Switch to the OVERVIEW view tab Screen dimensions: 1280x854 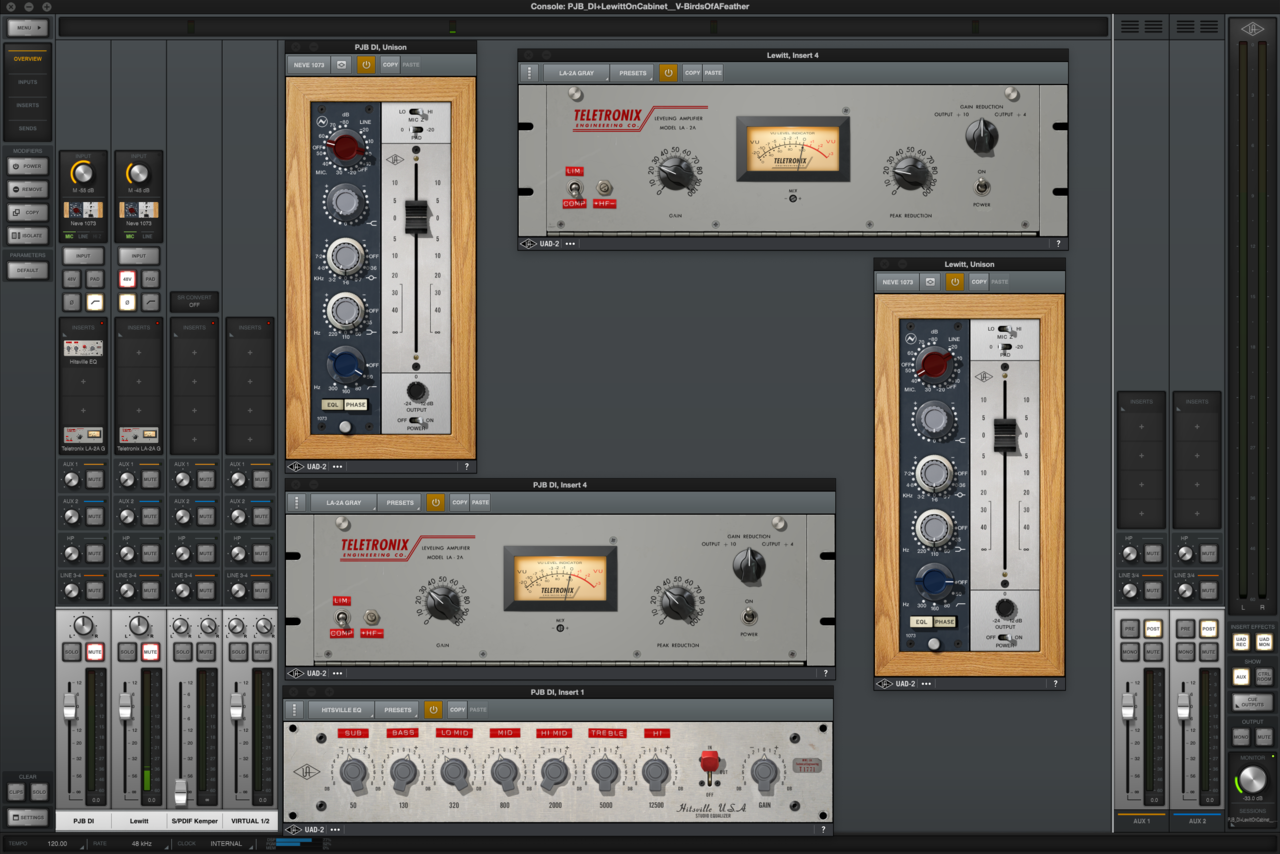tap(27, 59)
